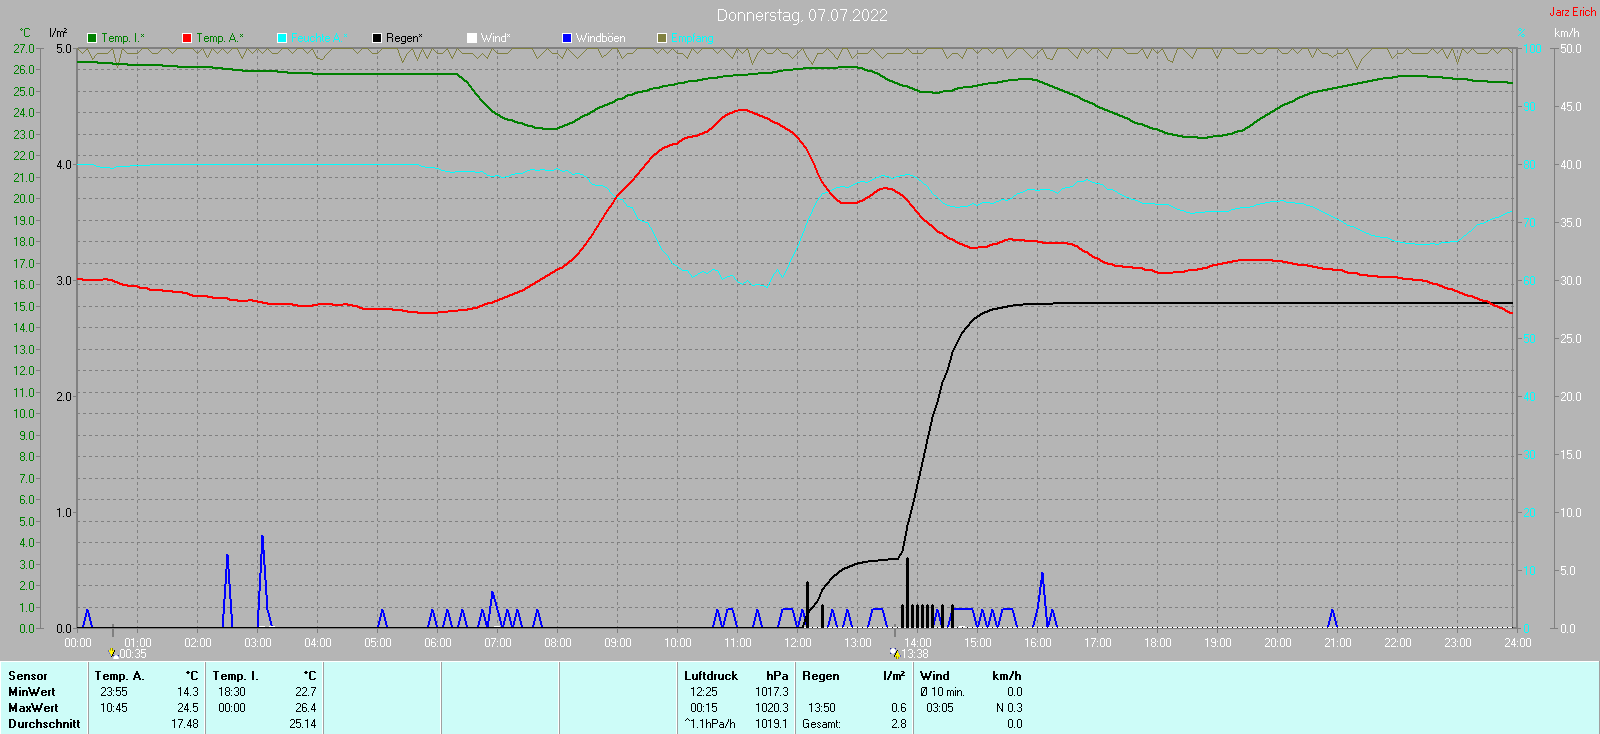The width and height of the screenshot is (1600, 734).
Task: Click the '12:25' pressure time cell
Action: pos(704,692)
